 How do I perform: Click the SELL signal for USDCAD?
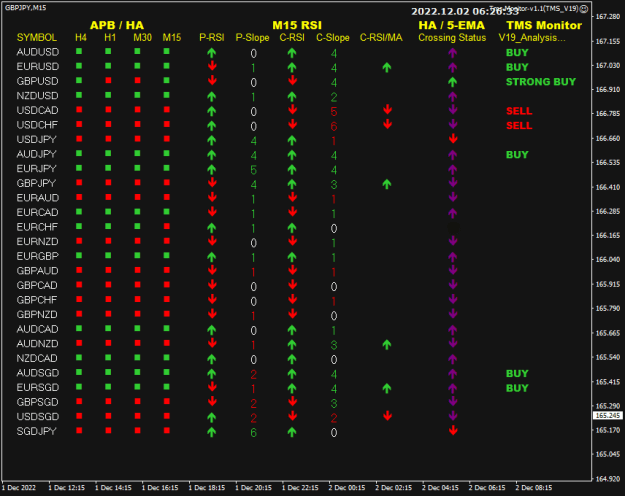519,111
